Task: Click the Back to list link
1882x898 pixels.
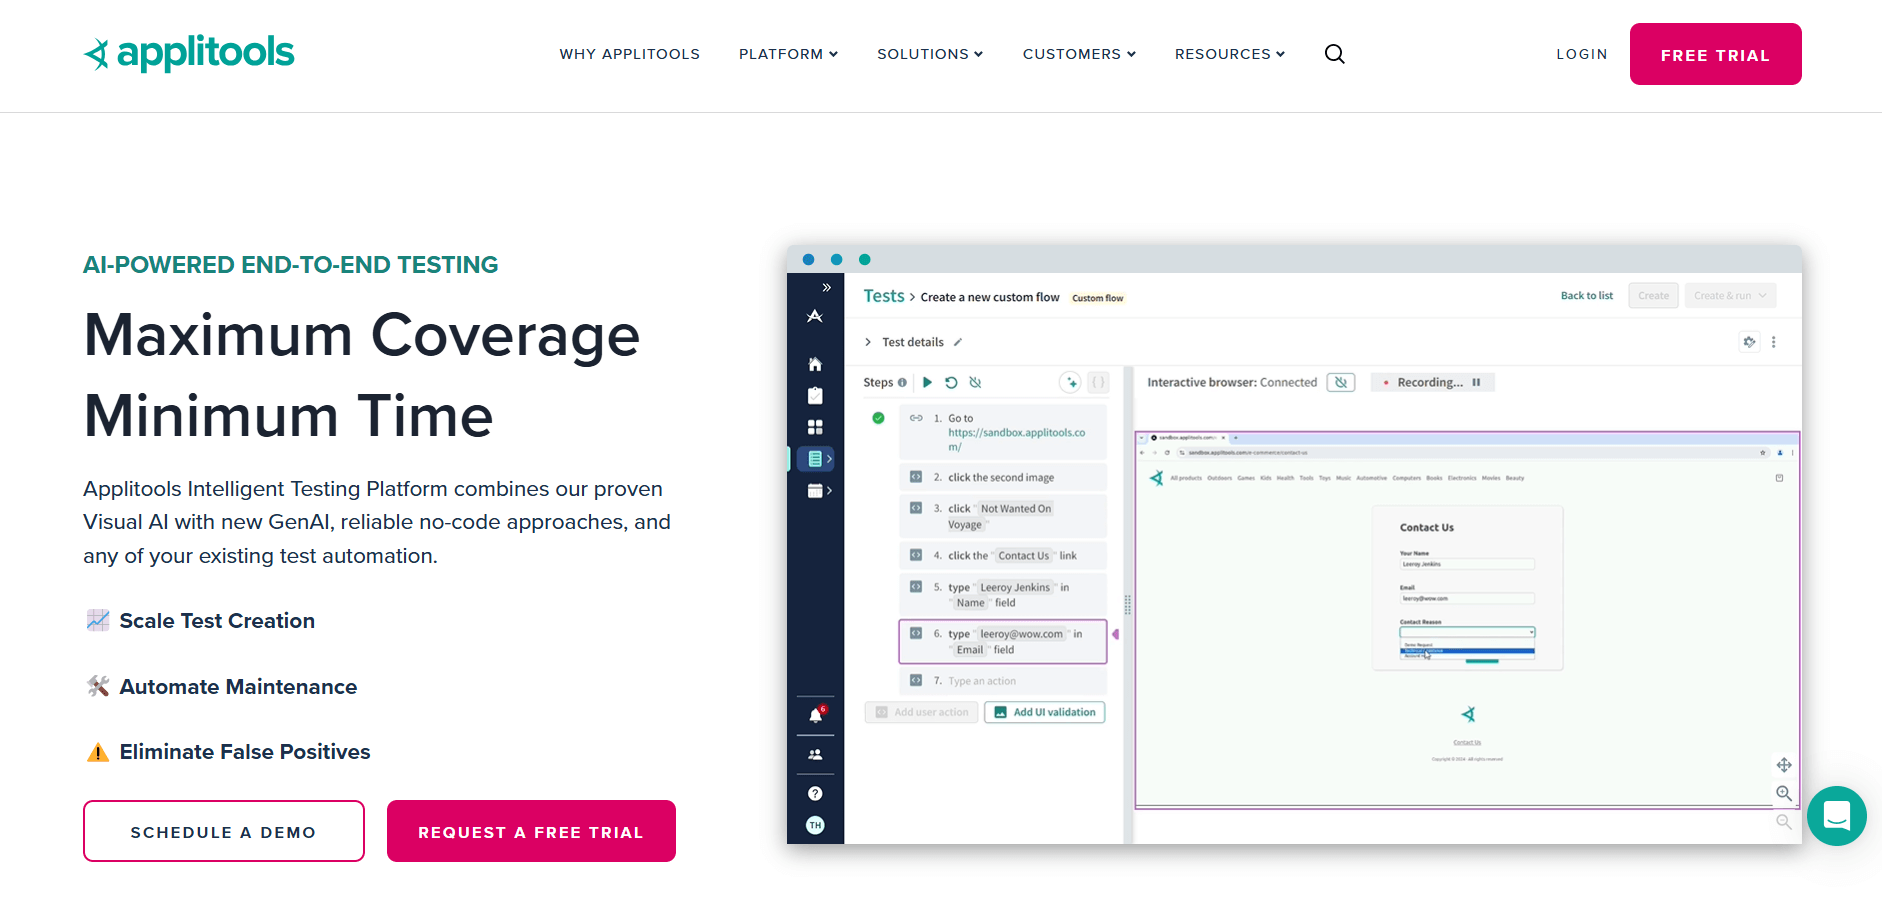Action: 1587,295
